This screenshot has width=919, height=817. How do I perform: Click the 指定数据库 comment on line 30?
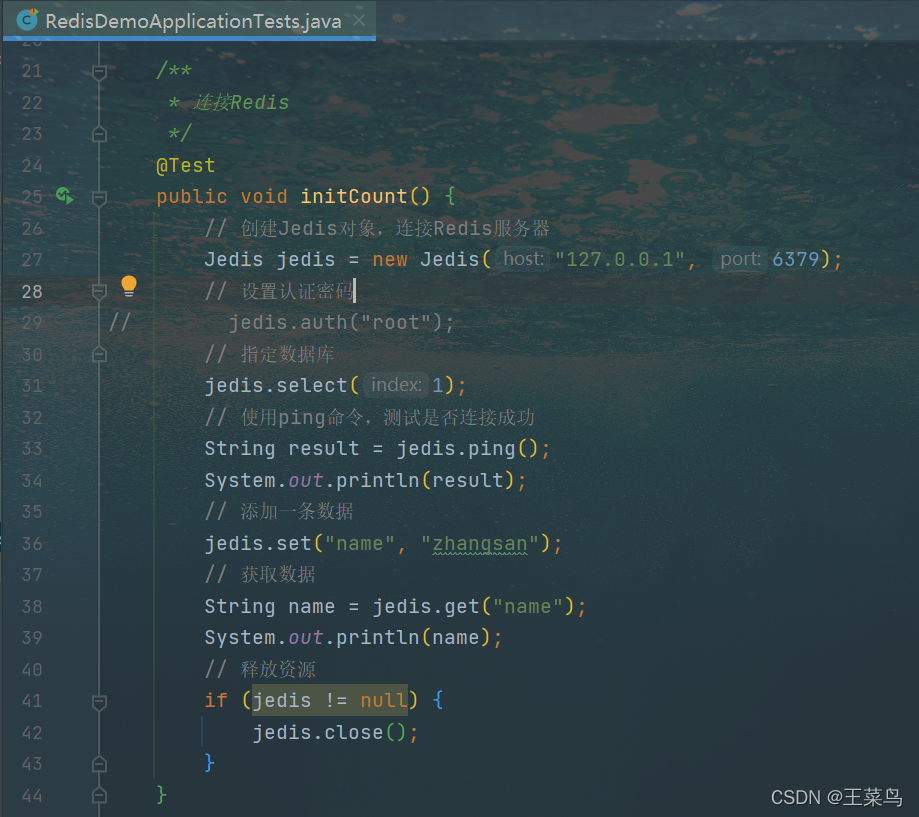click(x=270, y=355)
